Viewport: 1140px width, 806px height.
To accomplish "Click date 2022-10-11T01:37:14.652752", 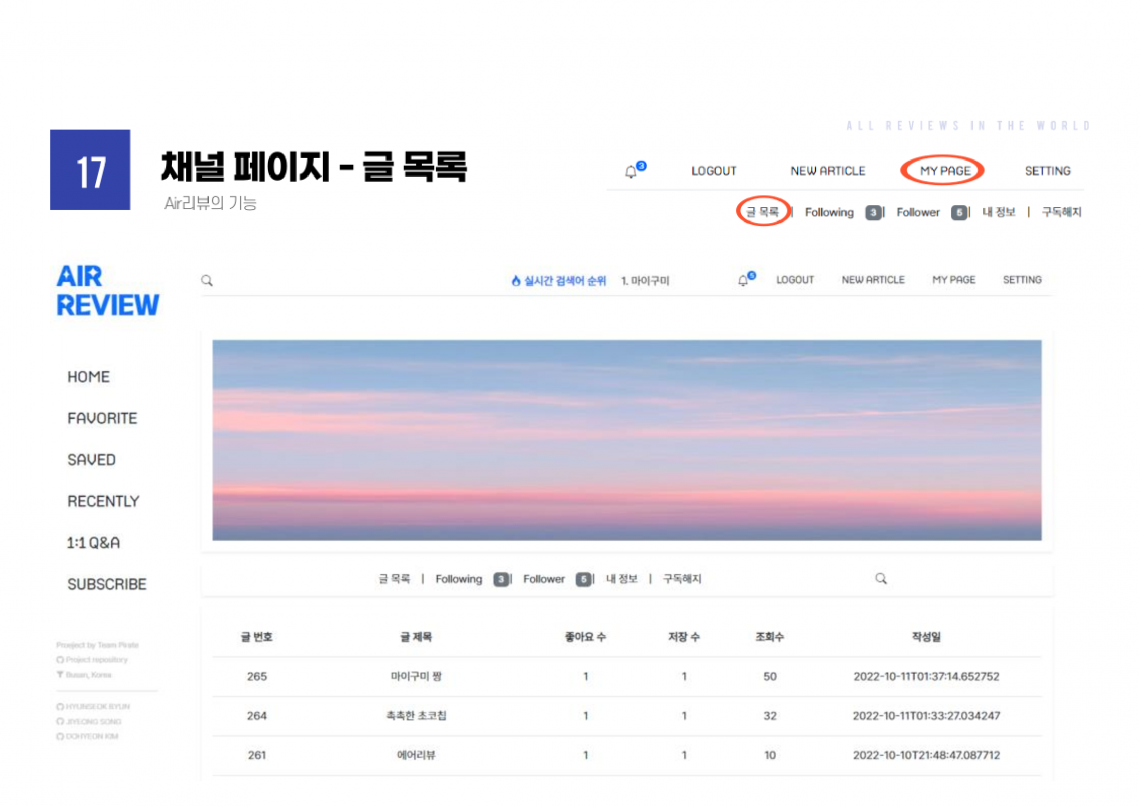I will [x=926, y=677].
